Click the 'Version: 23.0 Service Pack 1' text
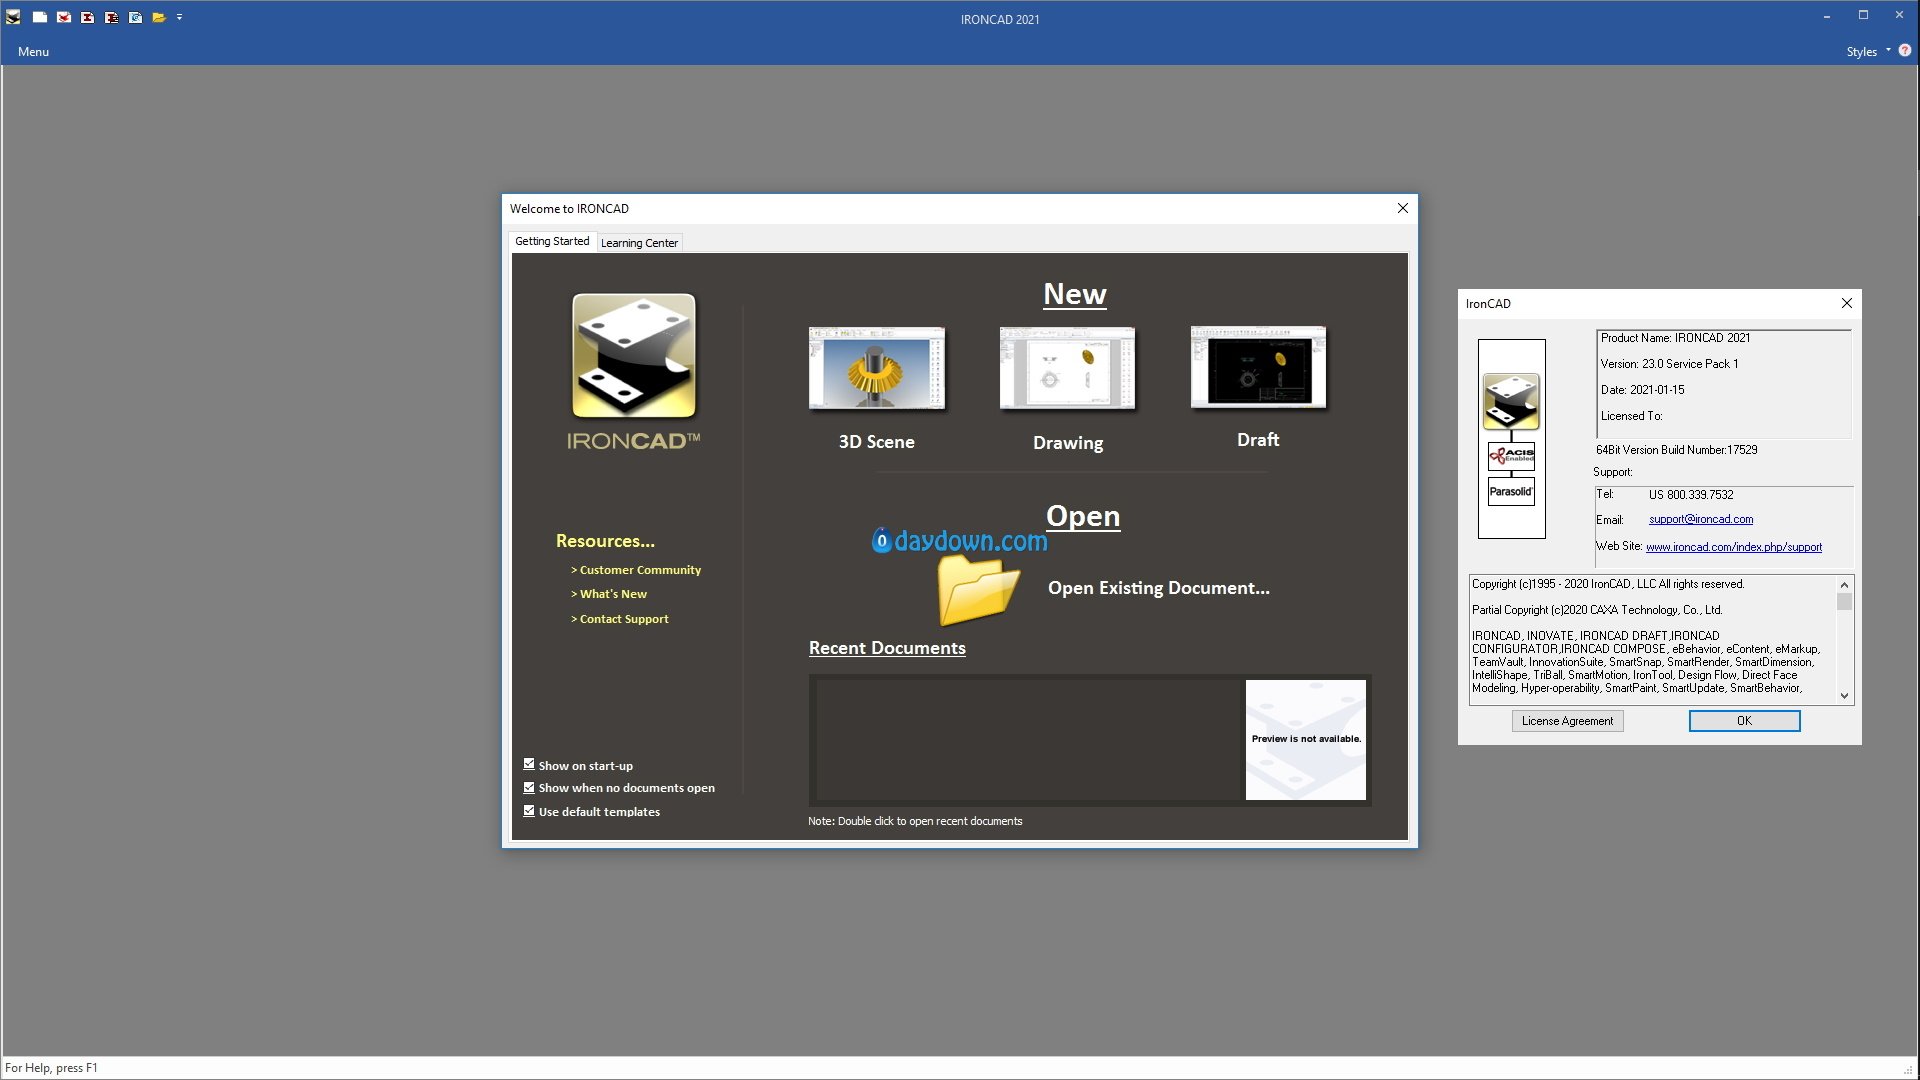 (x=1669, y=364)
